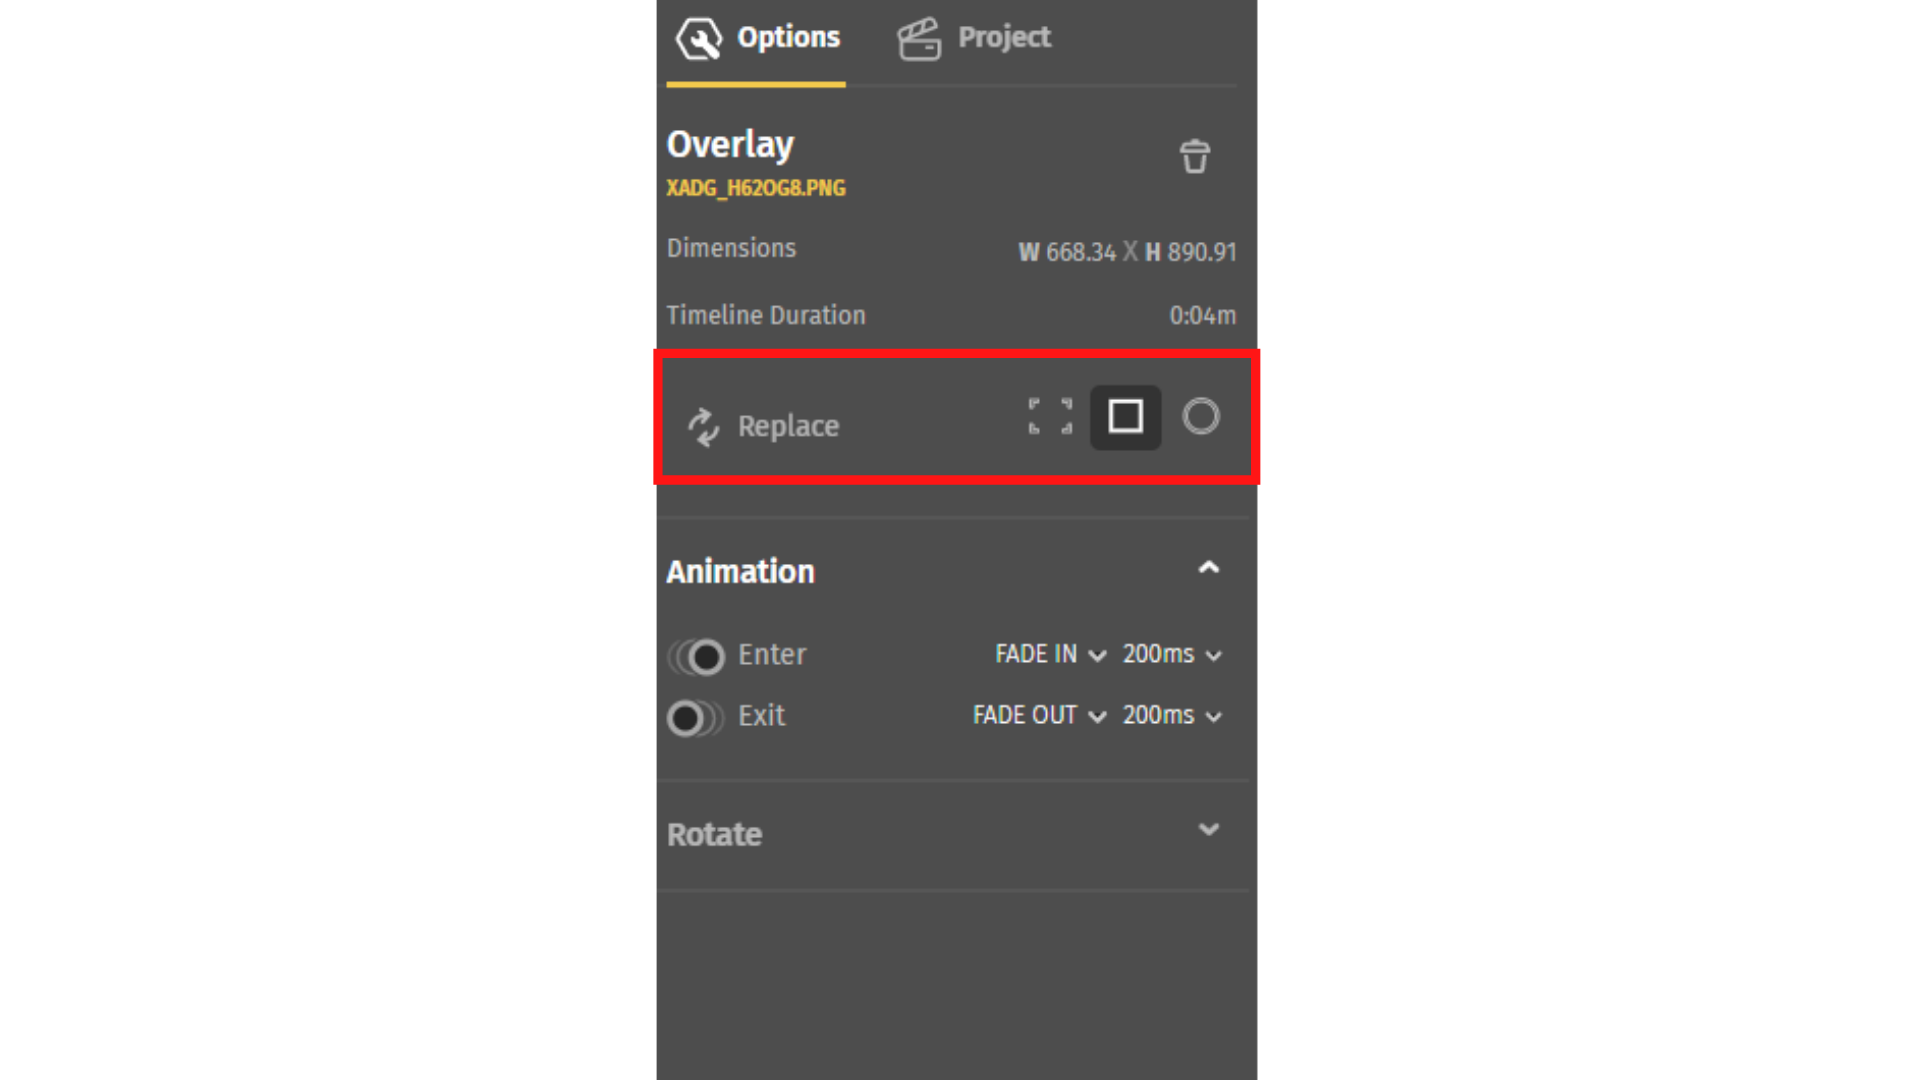Open the FADE IN animation dropdown
Screen dimensions: 1920x1080
(1050, 654)
